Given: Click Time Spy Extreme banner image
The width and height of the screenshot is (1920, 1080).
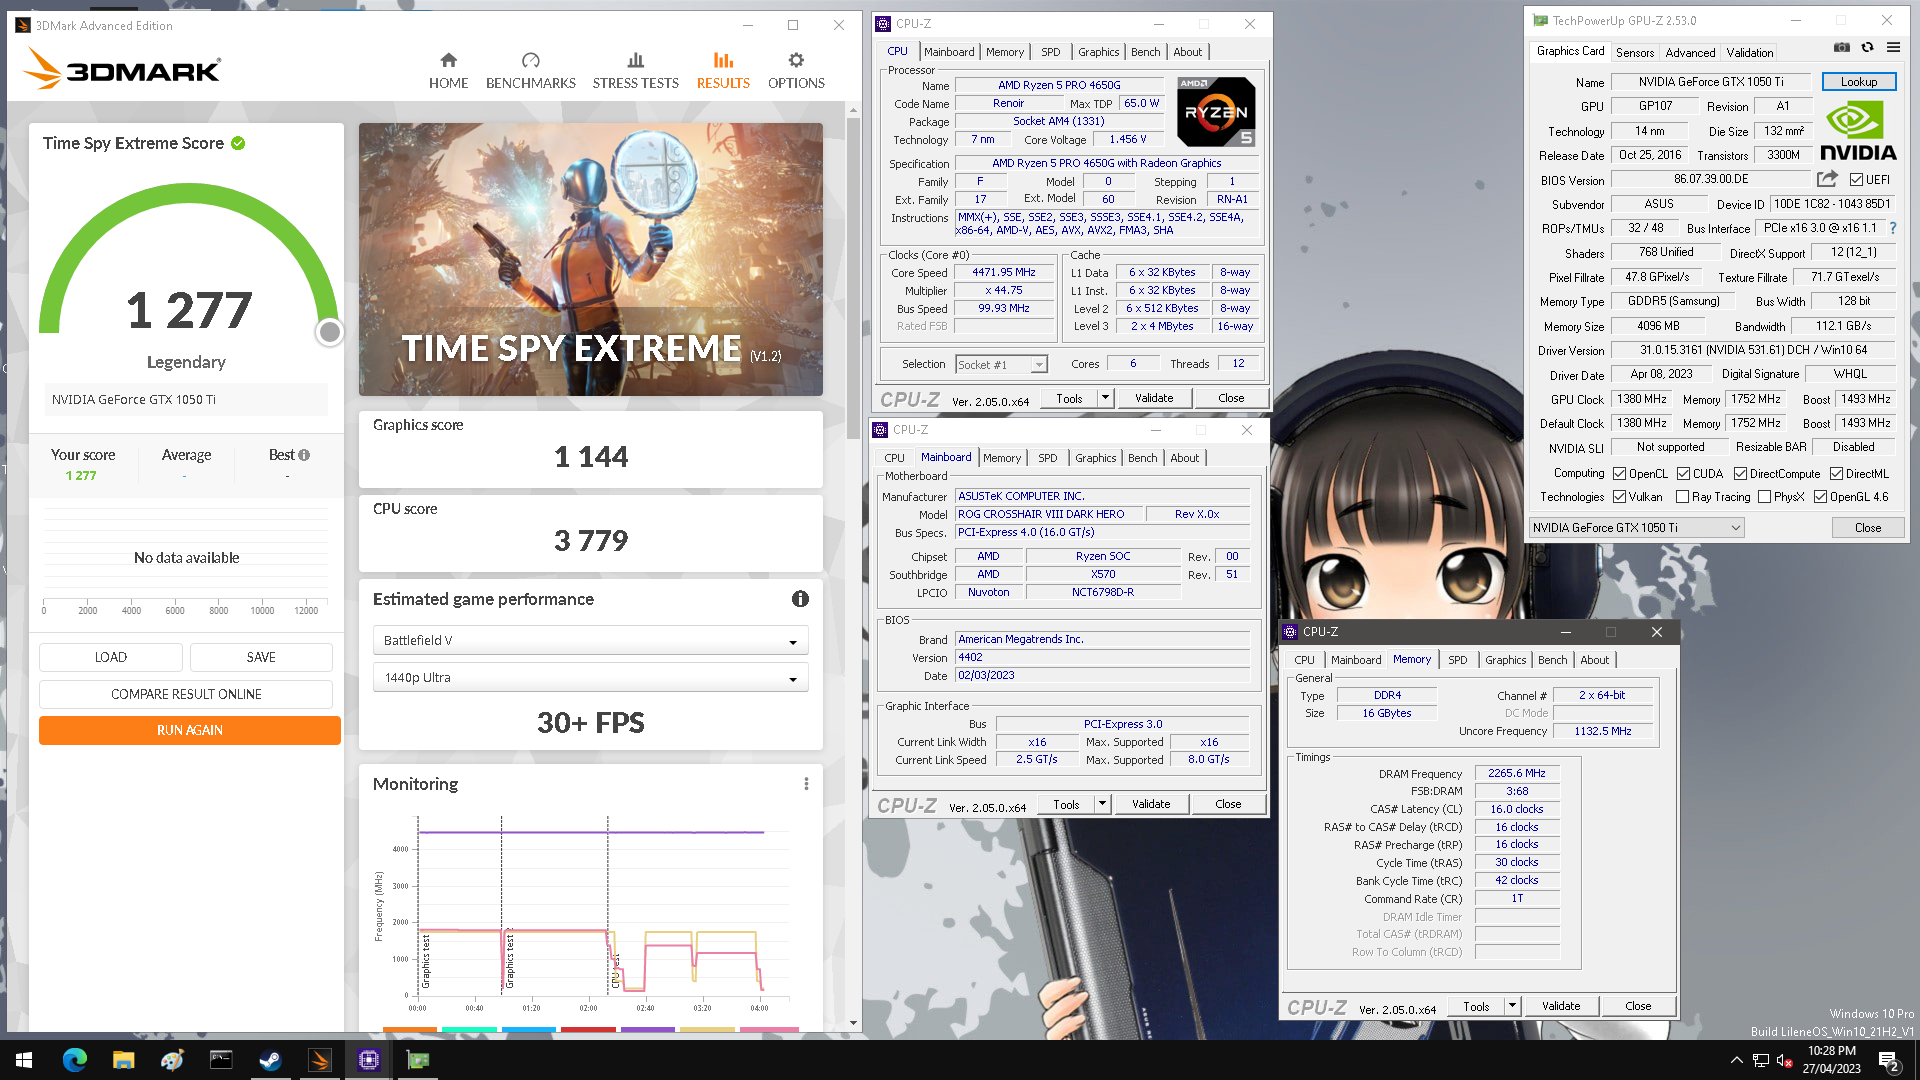Looking at the screenshot, I should (x=590, y=259).
